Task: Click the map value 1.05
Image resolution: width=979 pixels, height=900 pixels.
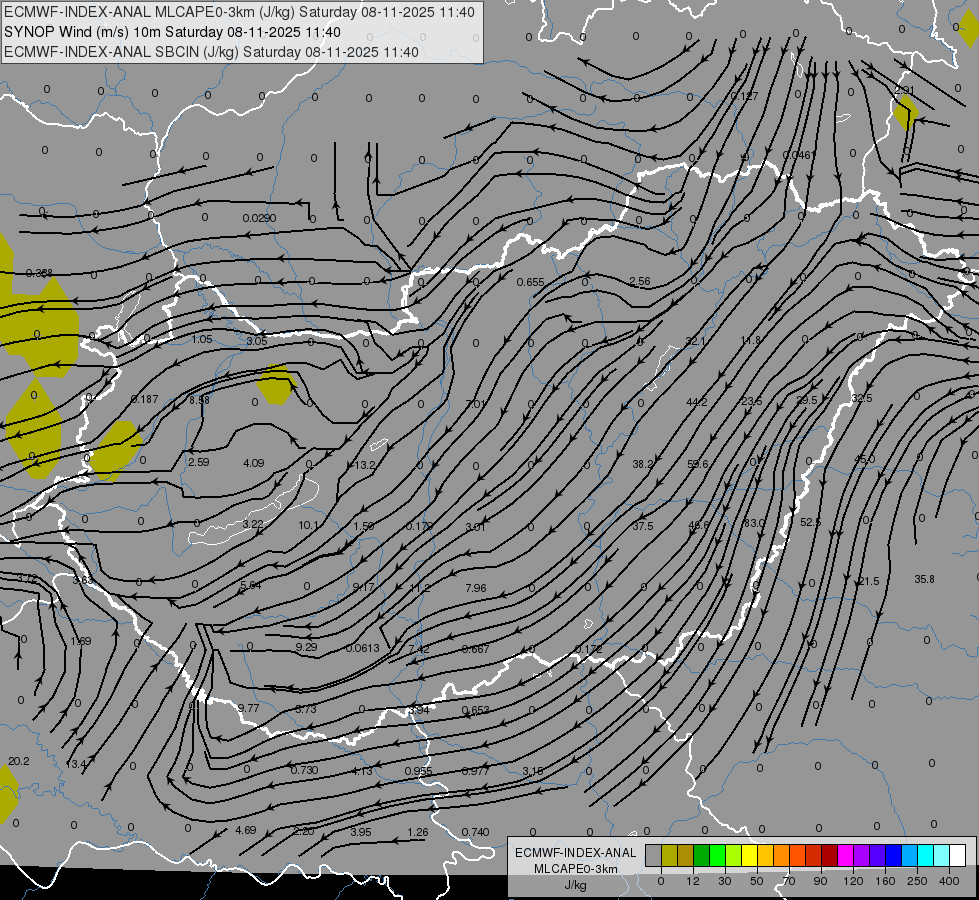Action: (x=202, y=339)
